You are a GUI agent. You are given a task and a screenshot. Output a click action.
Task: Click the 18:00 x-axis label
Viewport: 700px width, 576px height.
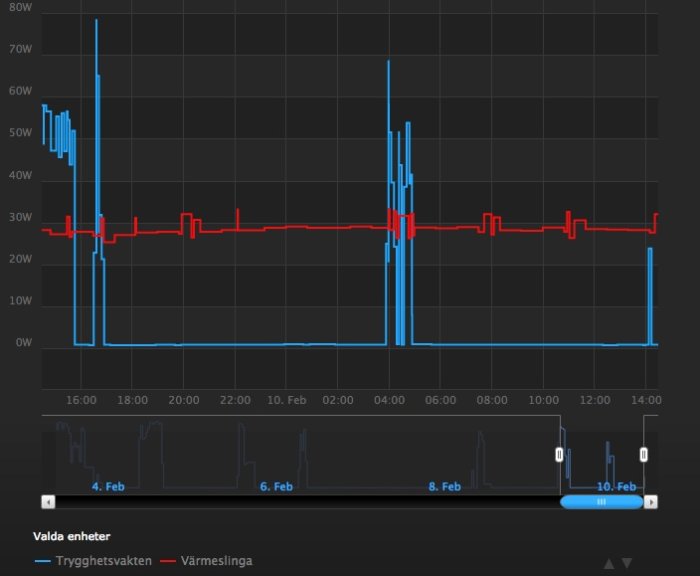[x=133, y=400]
